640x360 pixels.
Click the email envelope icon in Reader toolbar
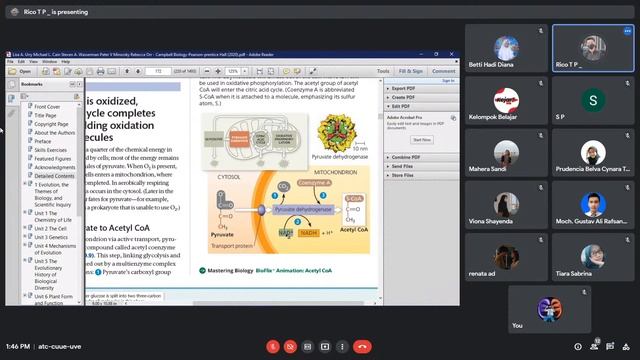pos(111,71)
